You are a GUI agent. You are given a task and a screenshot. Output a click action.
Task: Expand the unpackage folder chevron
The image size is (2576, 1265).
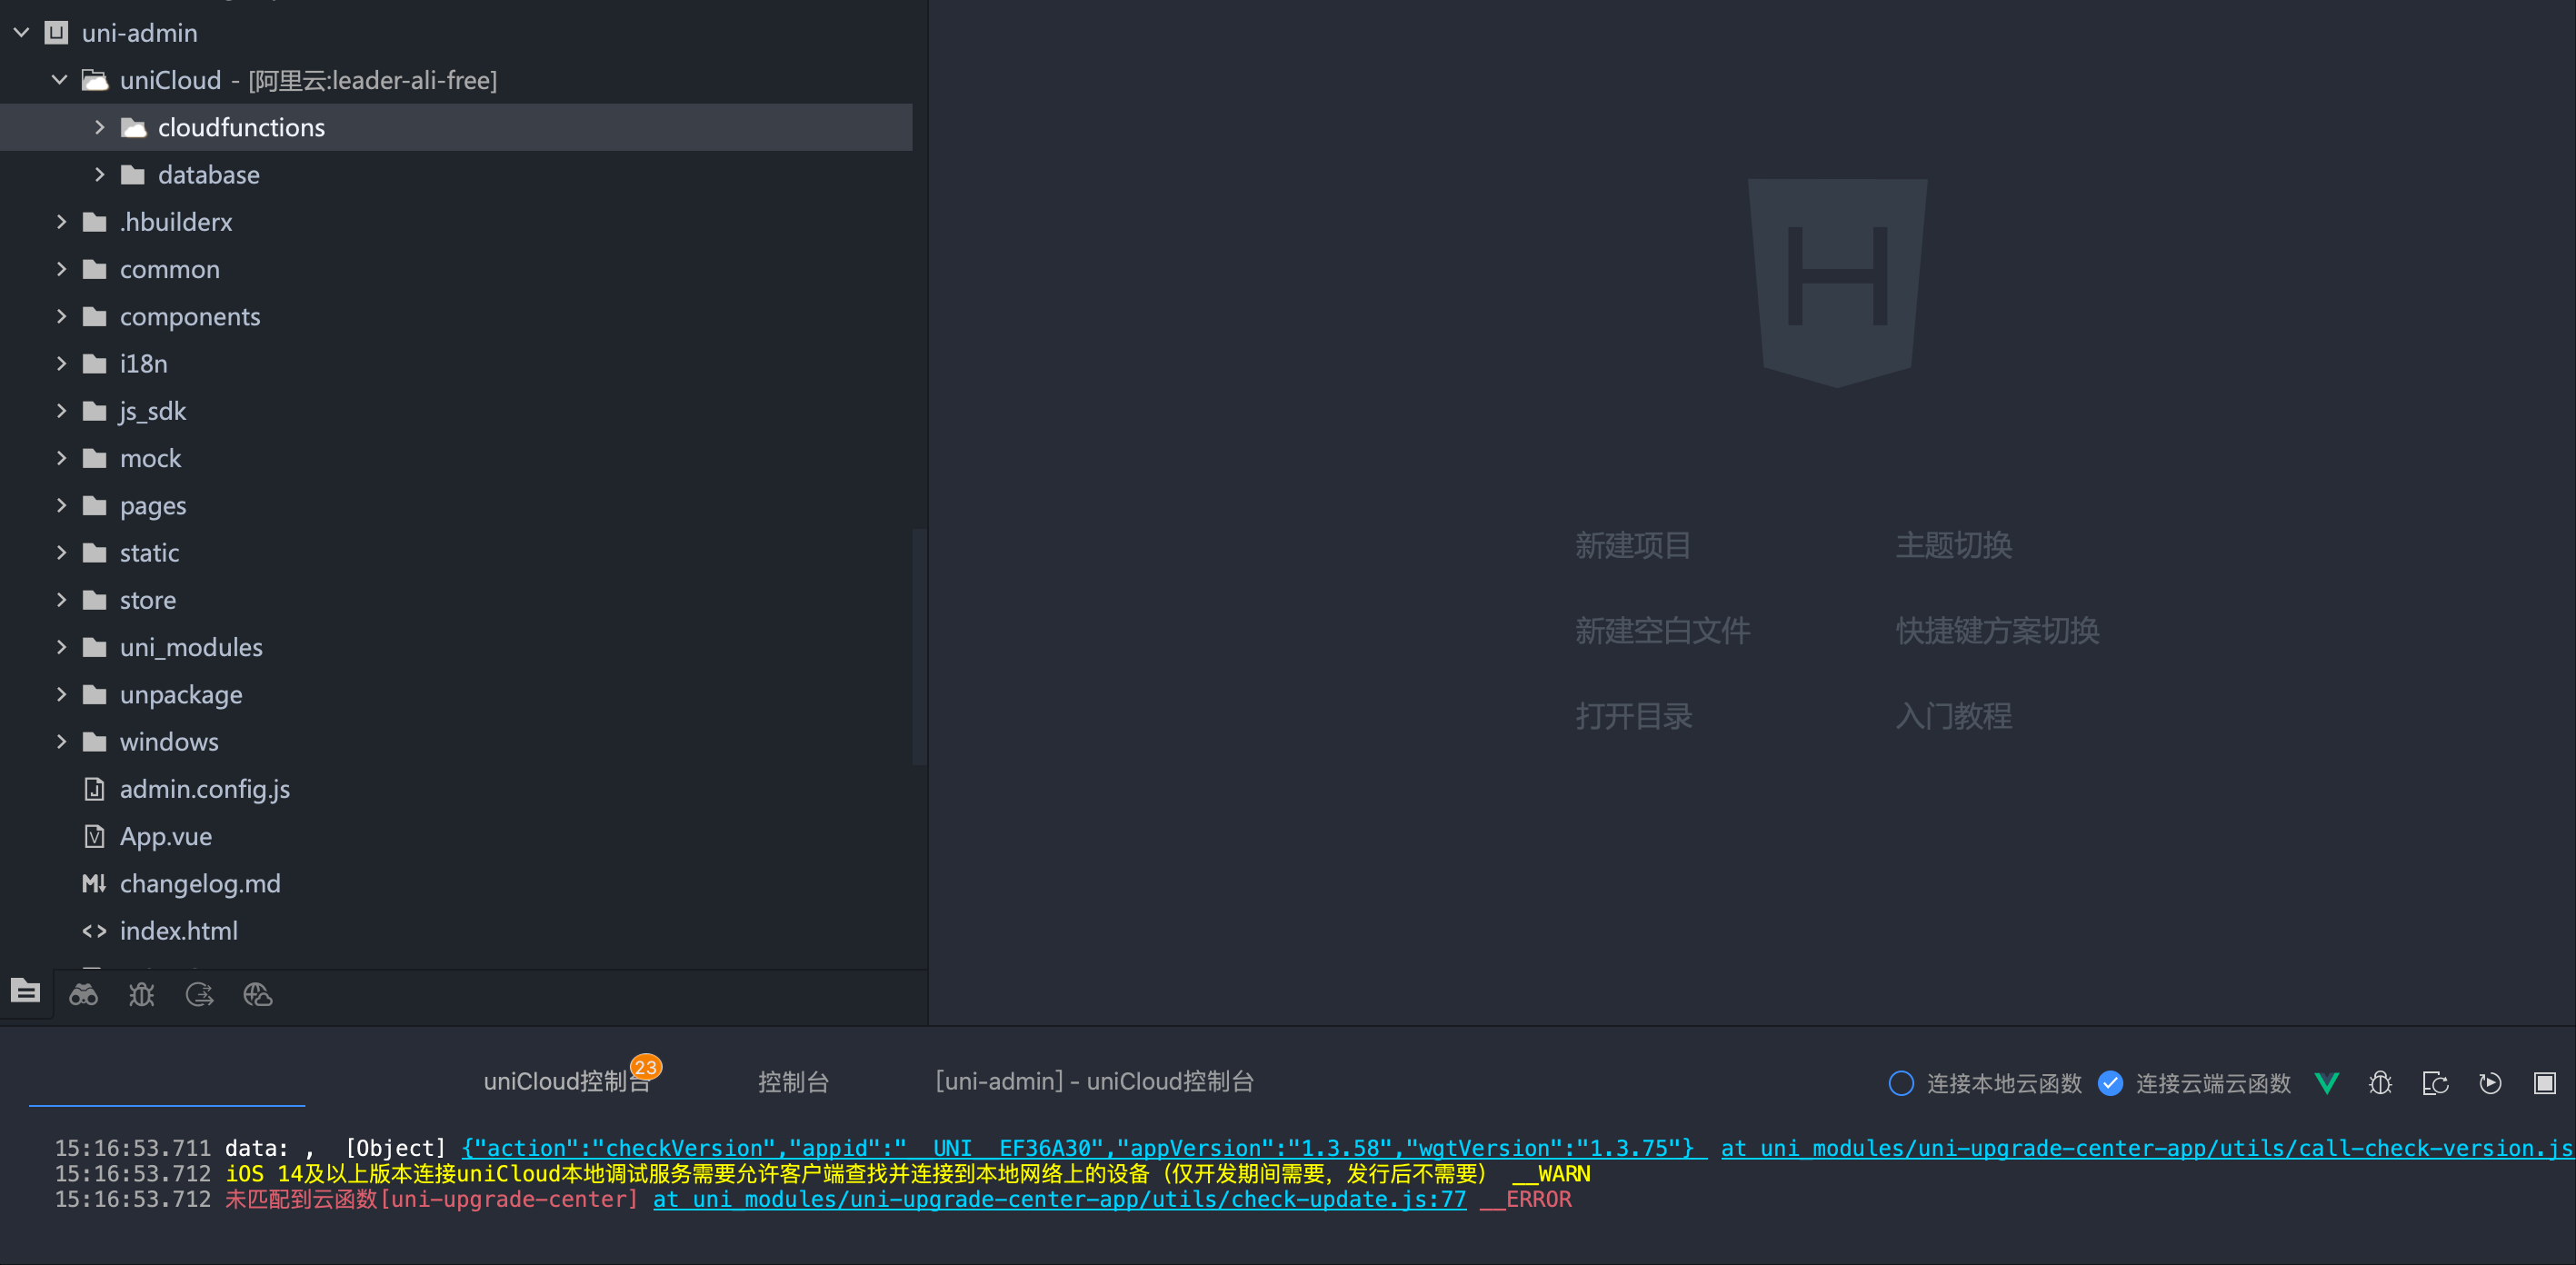tap(61, 694)
